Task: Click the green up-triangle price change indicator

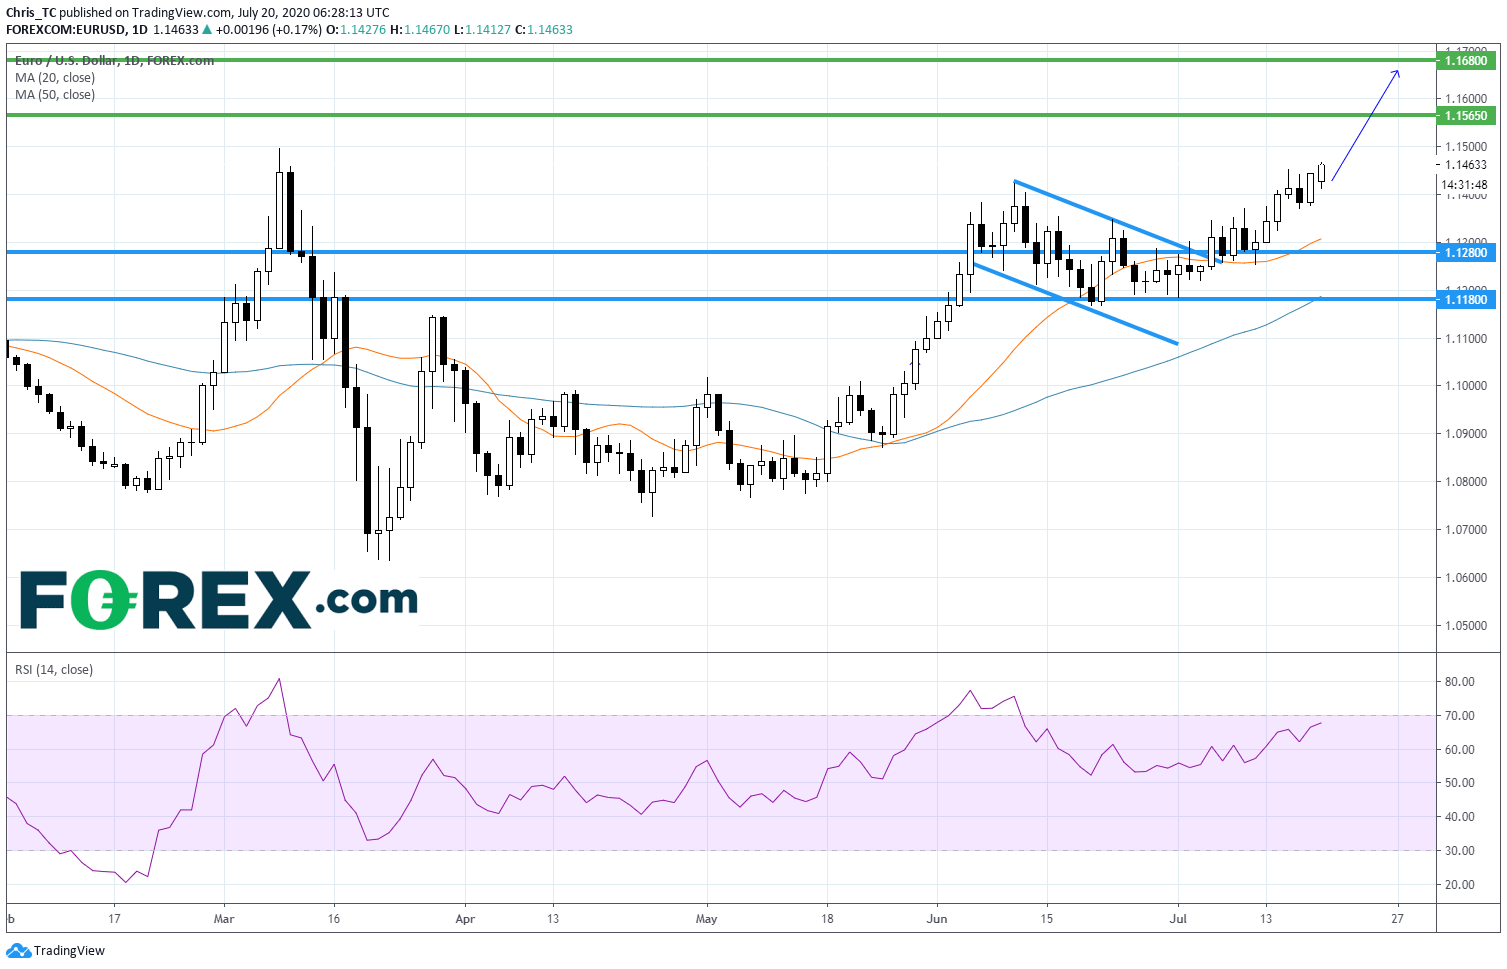Action: 207,30
